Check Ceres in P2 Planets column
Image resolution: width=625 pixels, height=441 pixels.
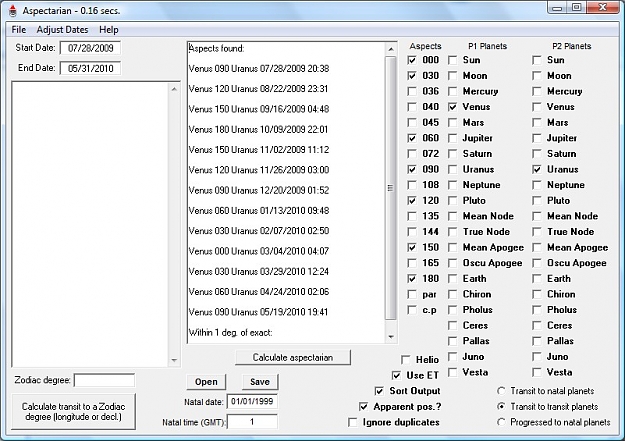point(537,325)
